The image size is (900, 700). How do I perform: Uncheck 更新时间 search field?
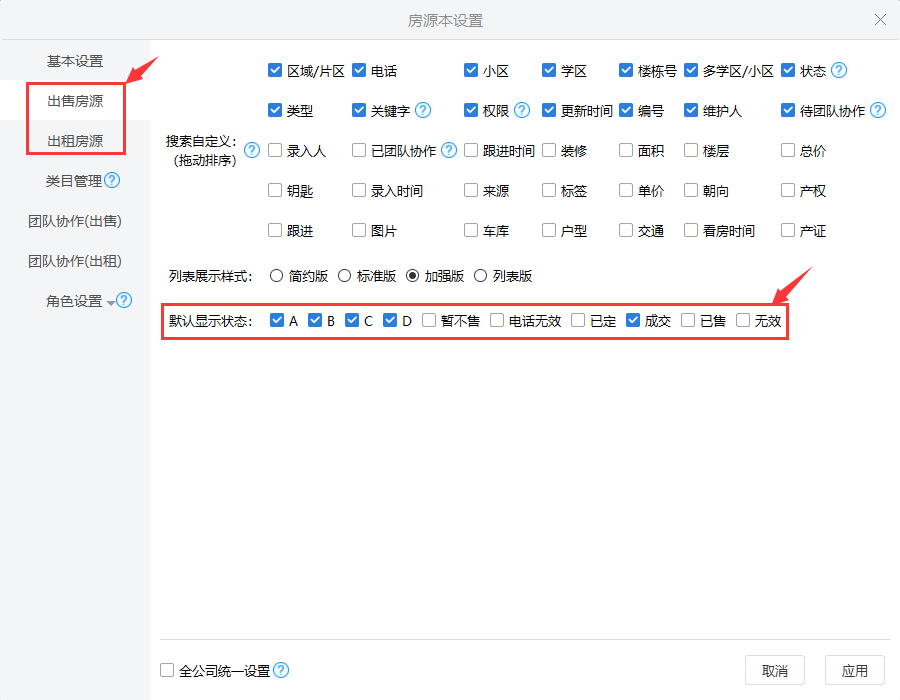pos(549,110)
